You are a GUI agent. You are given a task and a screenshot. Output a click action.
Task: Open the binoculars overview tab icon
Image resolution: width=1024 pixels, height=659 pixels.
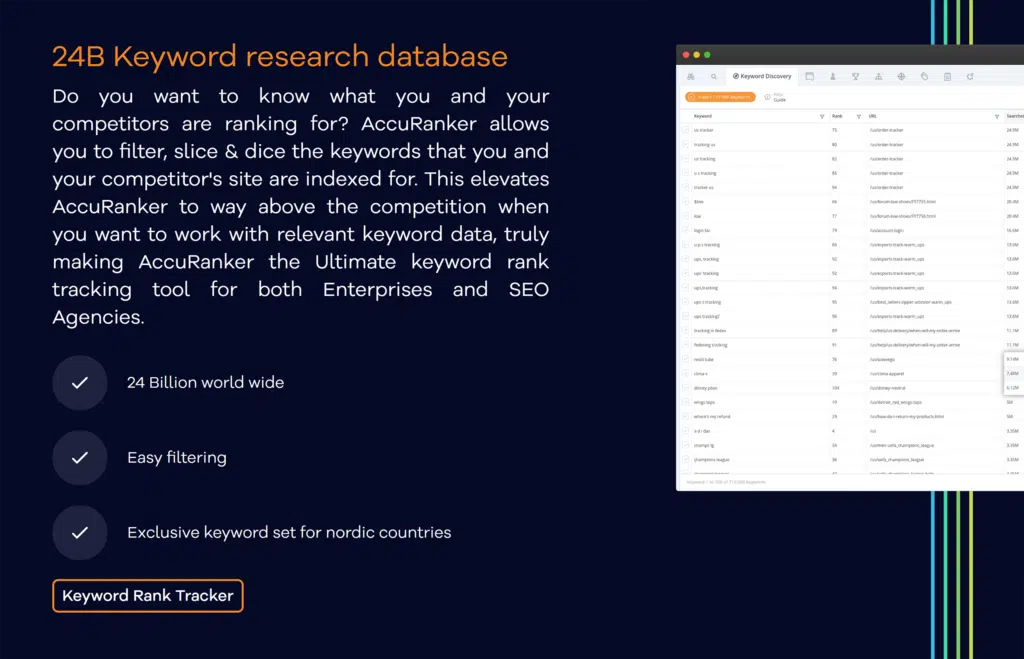point(690,76)
